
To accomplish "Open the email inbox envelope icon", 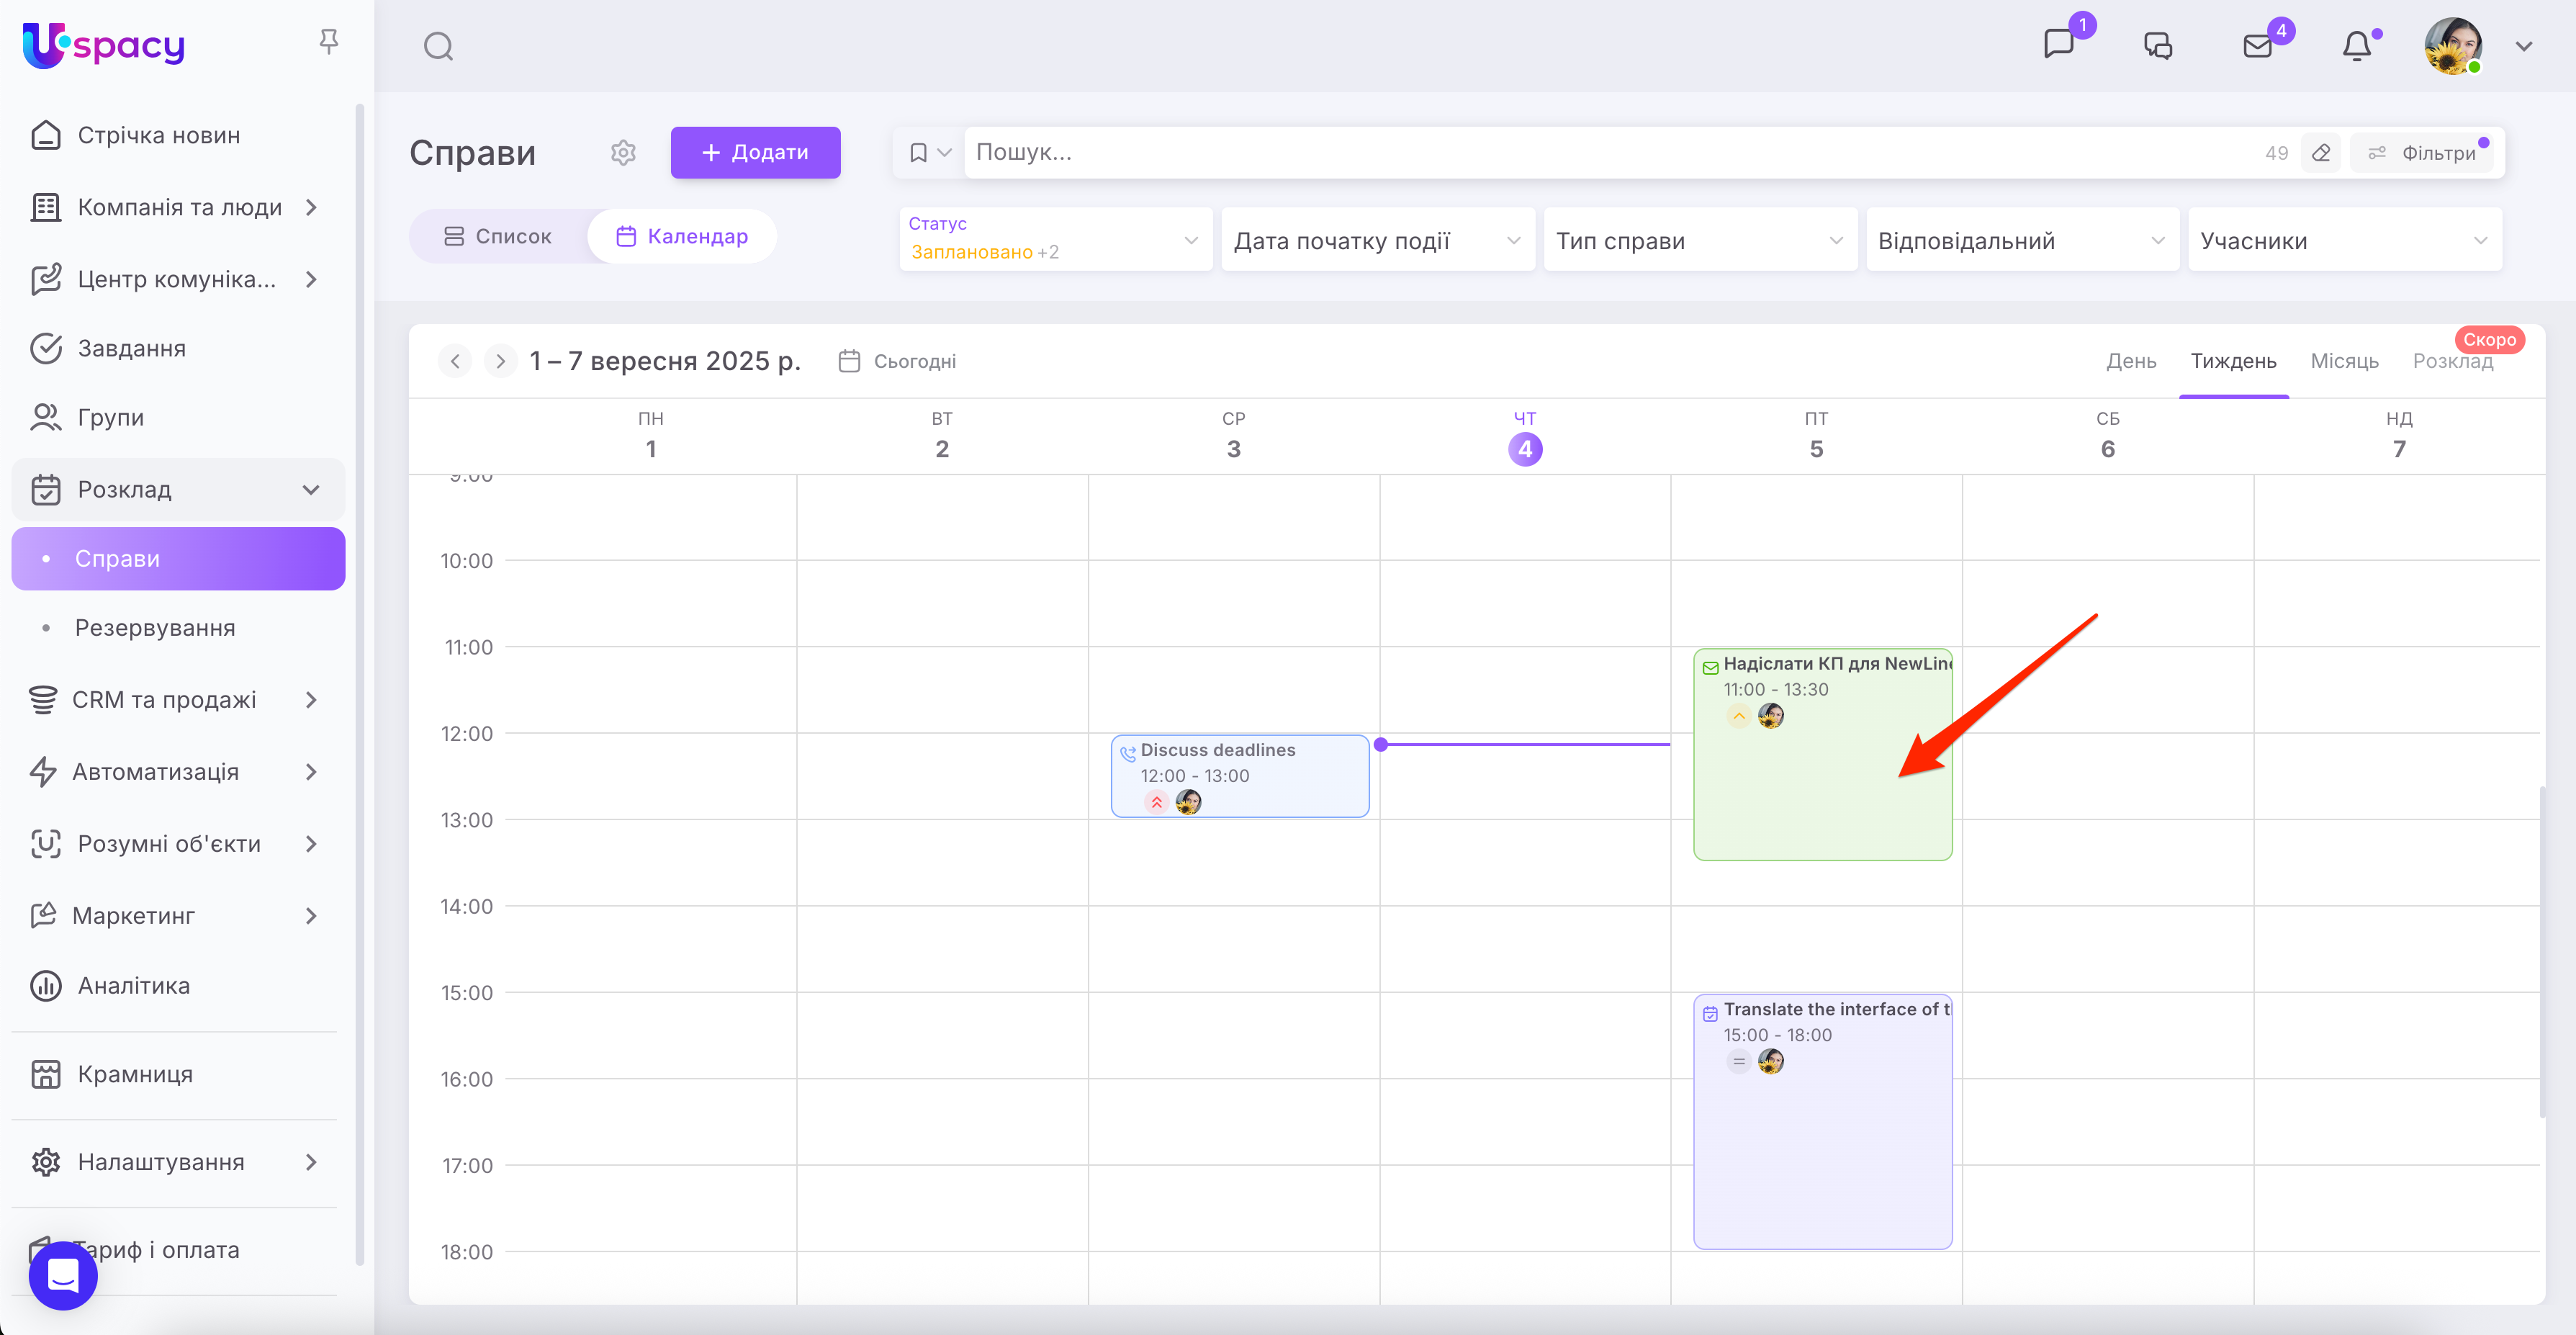I will pos(2257,46).
